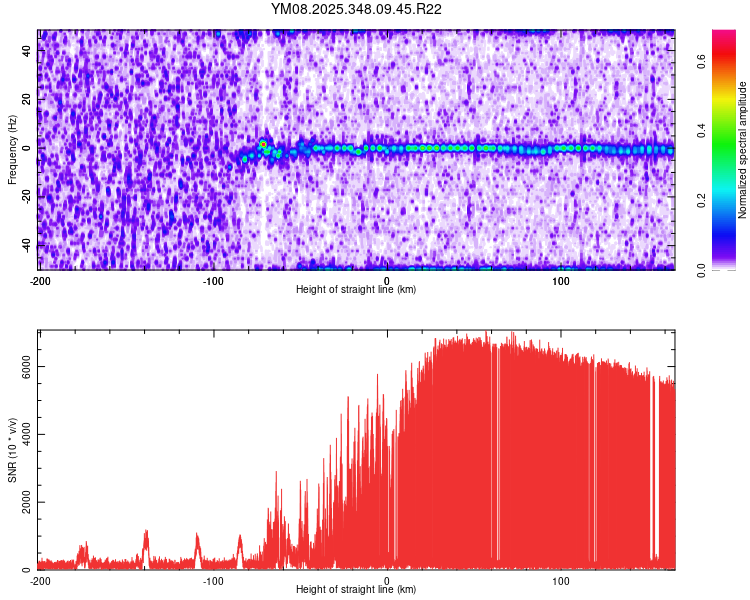Click the SNR plot's Height of straight line label
750x600 pixels.
tap(356, 589)
